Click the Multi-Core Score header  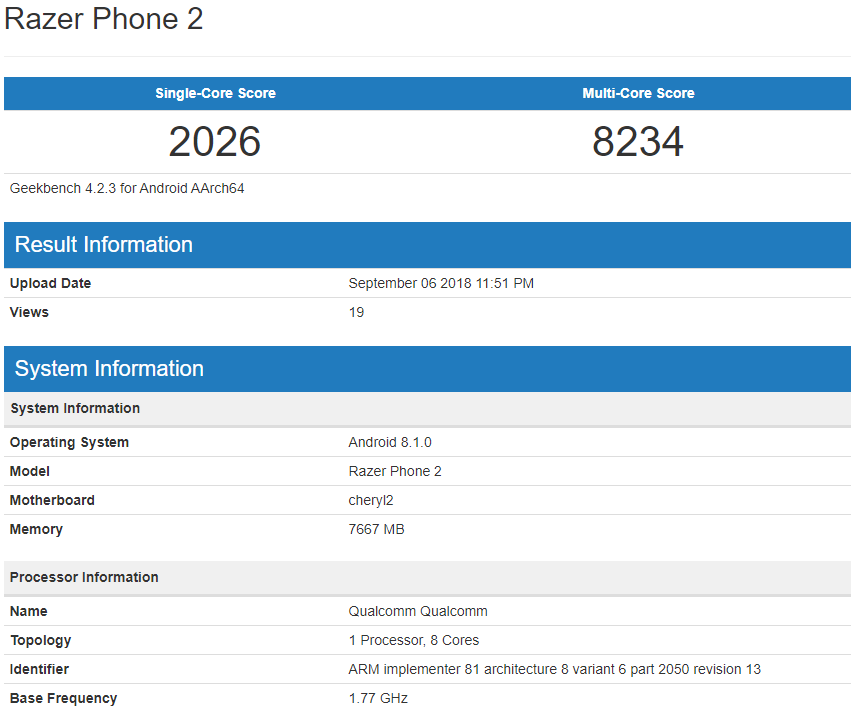(638, 93)
